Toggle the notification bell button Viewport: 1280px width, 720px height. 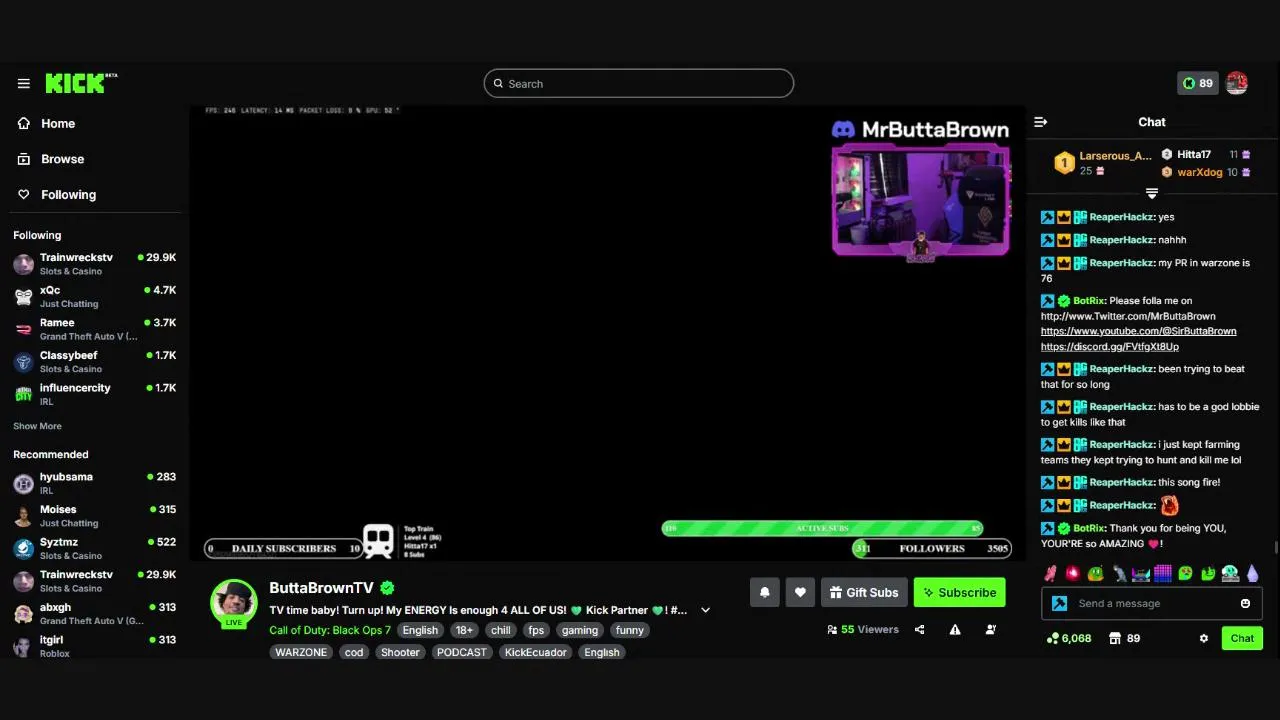(x=765, y=592)
